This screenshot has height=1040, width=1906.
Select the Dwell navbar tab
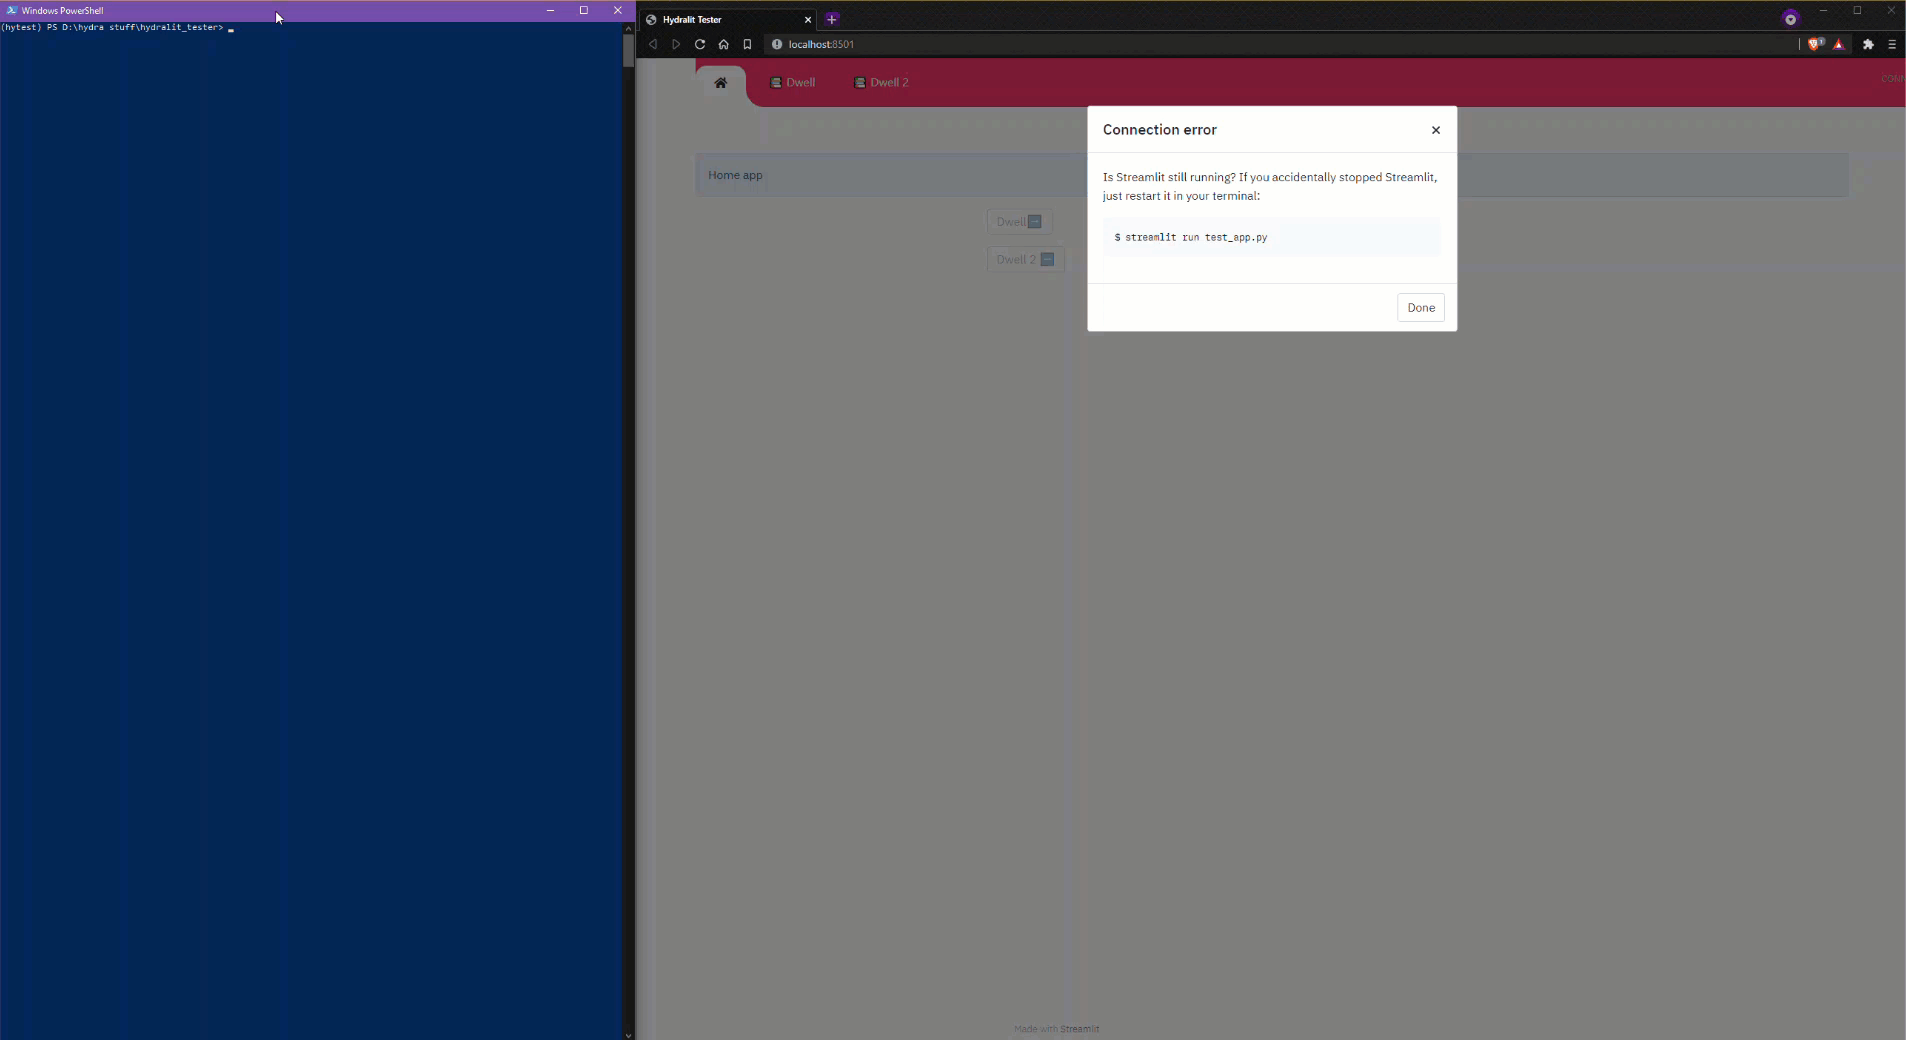(x=793, y=82)
